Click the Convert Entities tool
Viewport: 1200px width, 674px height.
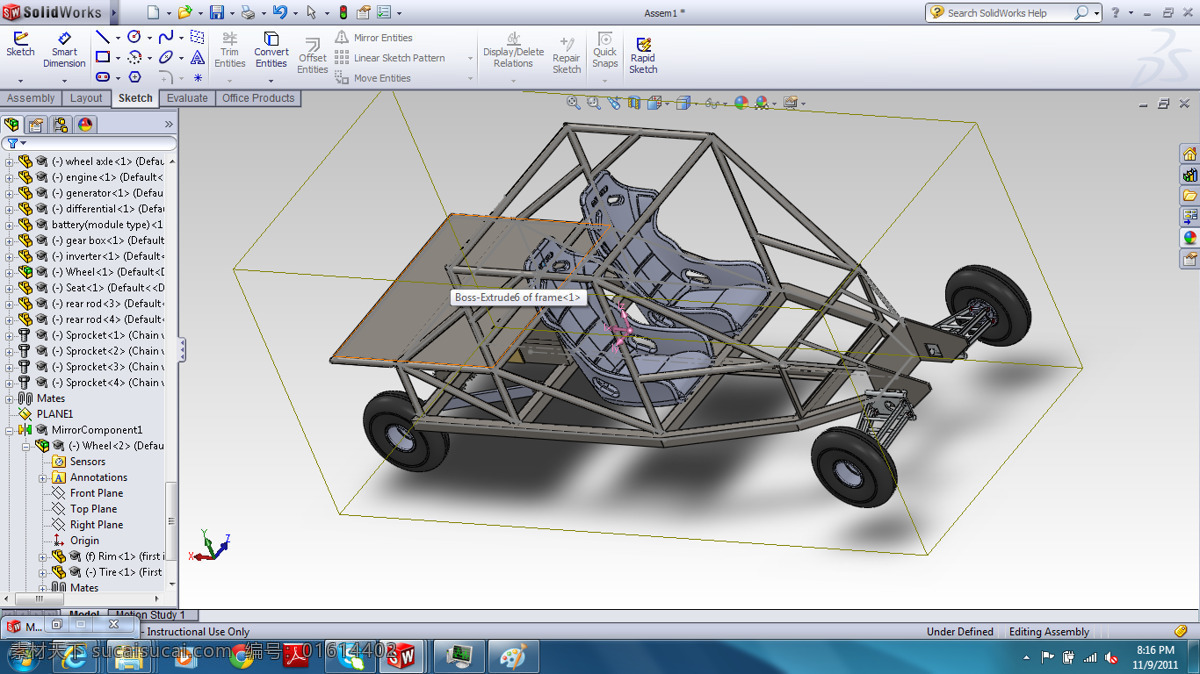pyautogui.click(x=271, y=51)
